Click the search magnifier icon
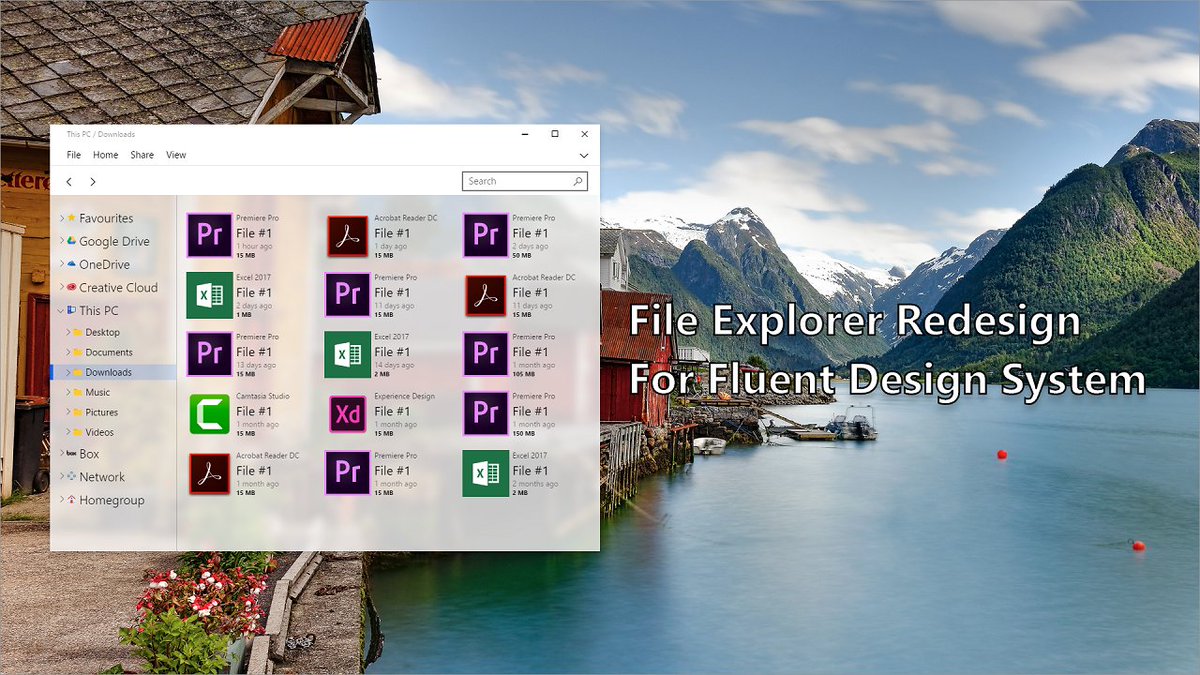The width and height of the screenshot is (1200, 675). pyautogui.click(x=577, y=181)
